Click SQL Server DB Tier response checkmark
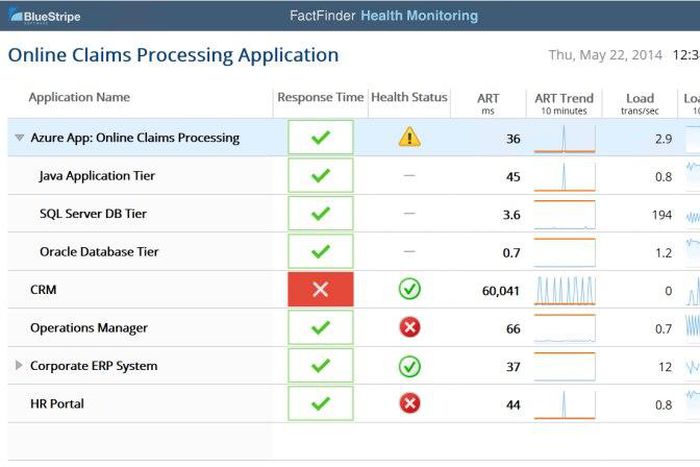This screenshot has height=467, width=700. click(321, 213)
